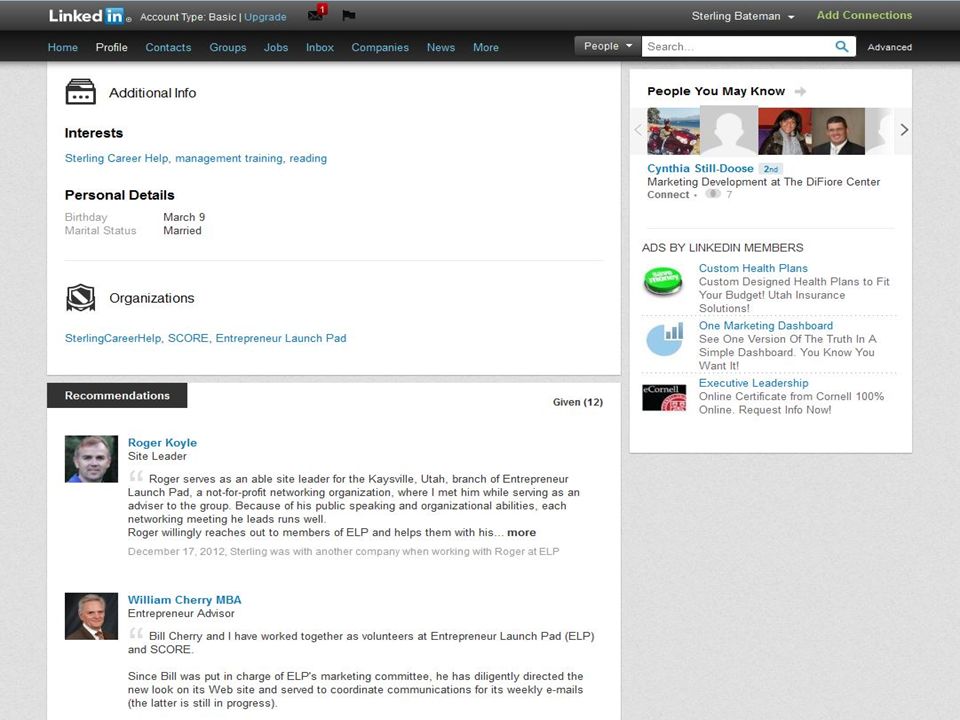960x720 pixels.
Task: Open the Groups menu
Action: 228,47
